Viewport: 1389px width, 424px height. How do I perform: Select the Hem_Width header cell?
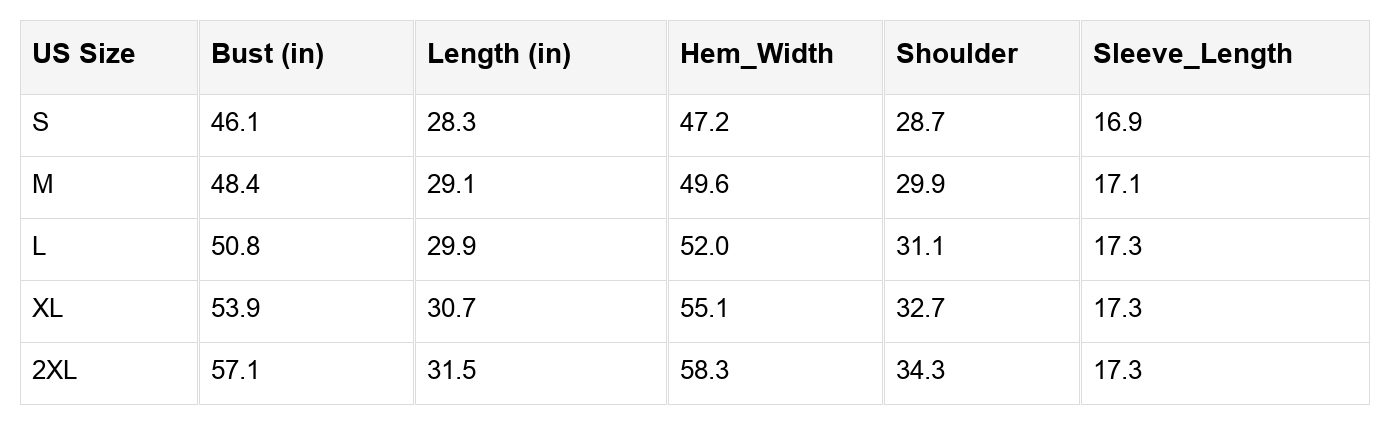[x=756, y=54]
